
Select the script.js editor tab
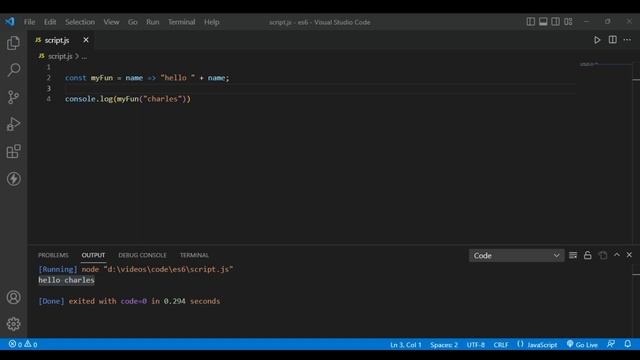[x=61, y=40]
